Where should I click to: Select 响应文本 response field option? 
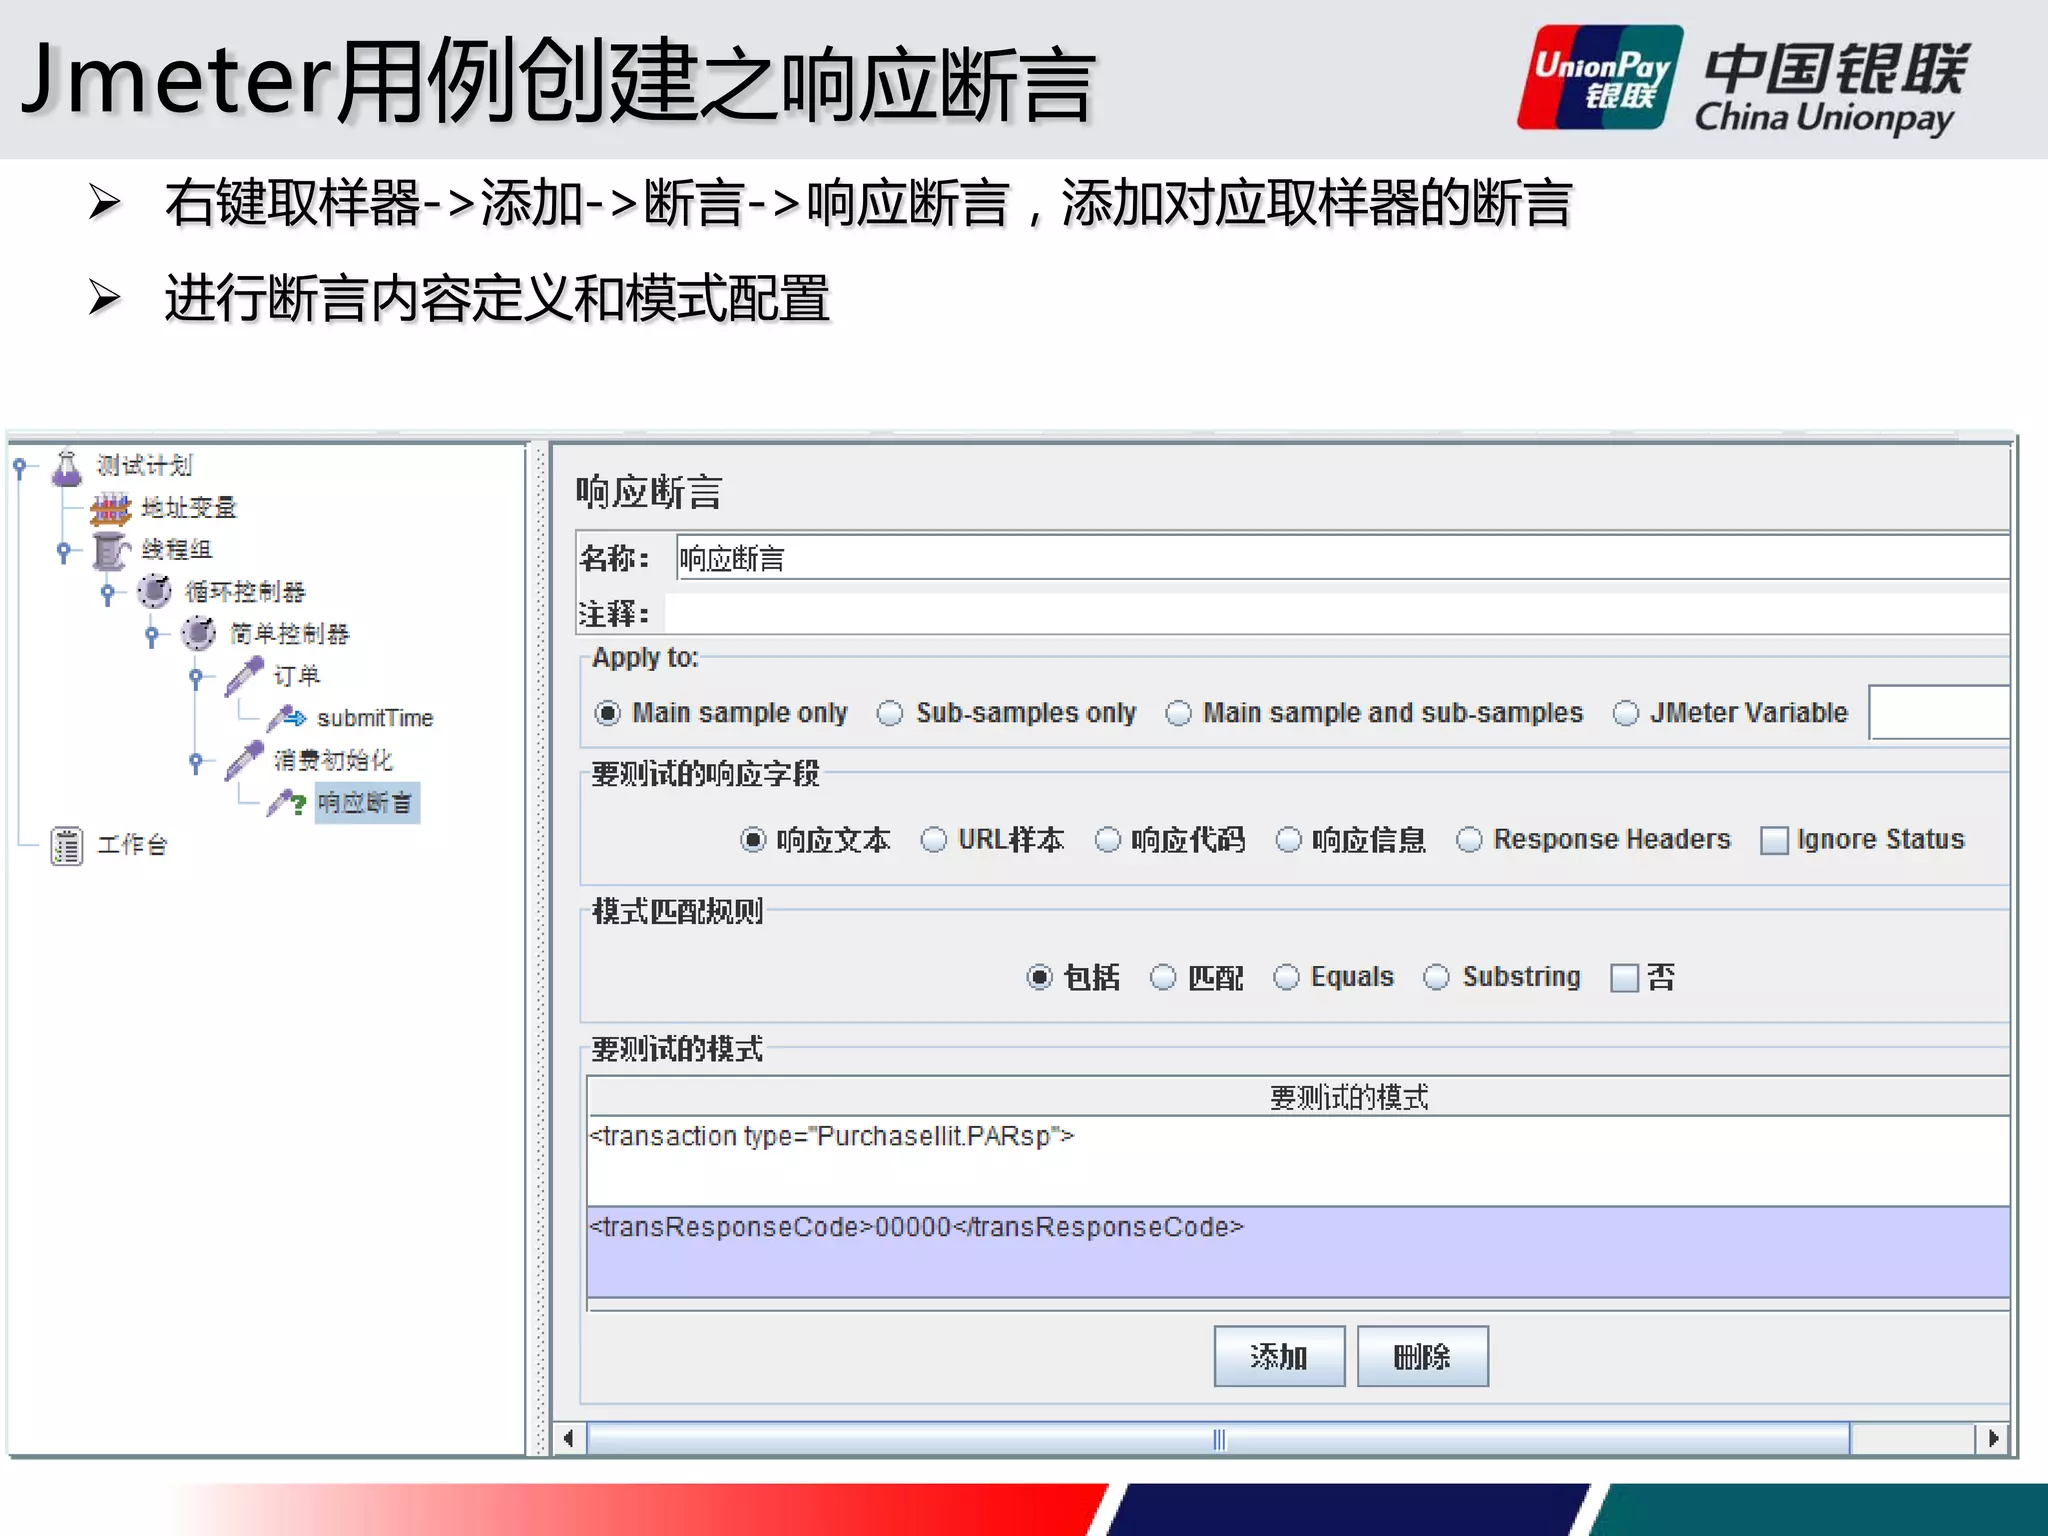click(753, 840)
